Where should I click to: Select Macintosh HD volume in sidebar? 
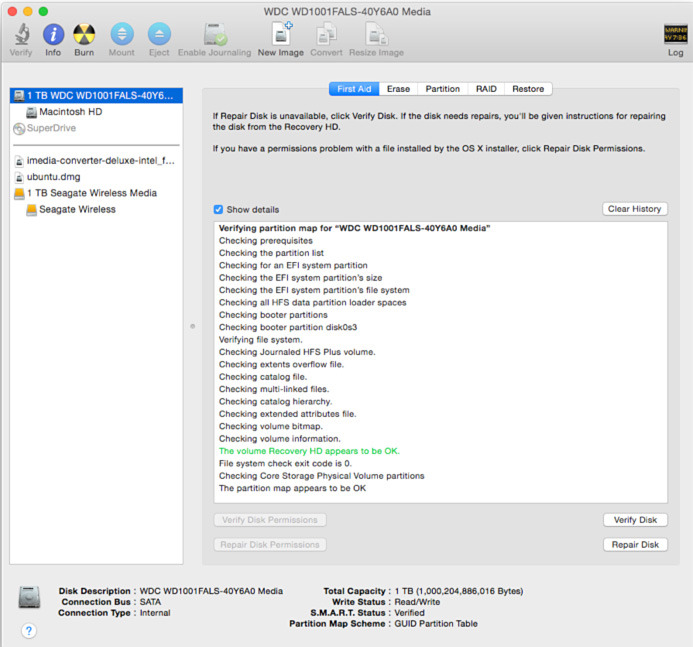(96, 112)
